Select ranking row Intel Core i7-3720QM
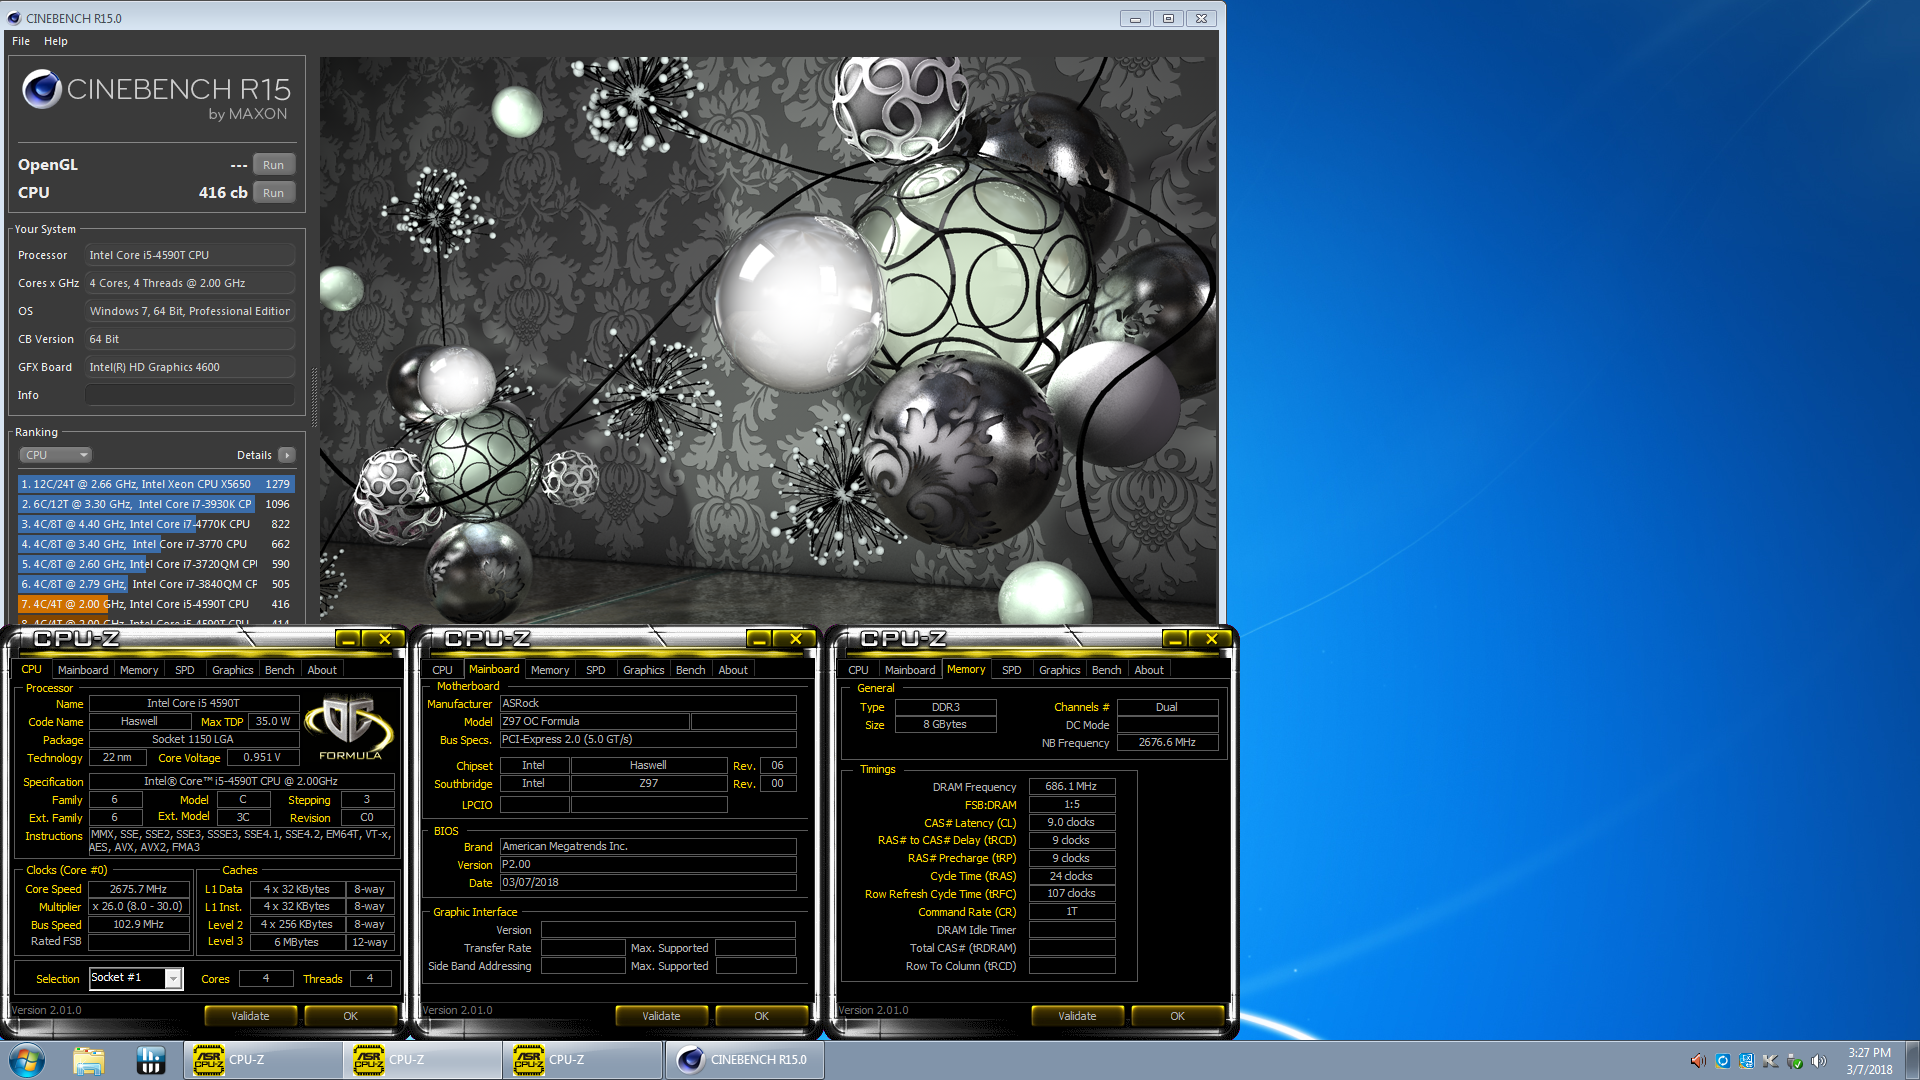Image resolution: width=1920 pixels, height=1080 pixels. click(x=156, y=564)
